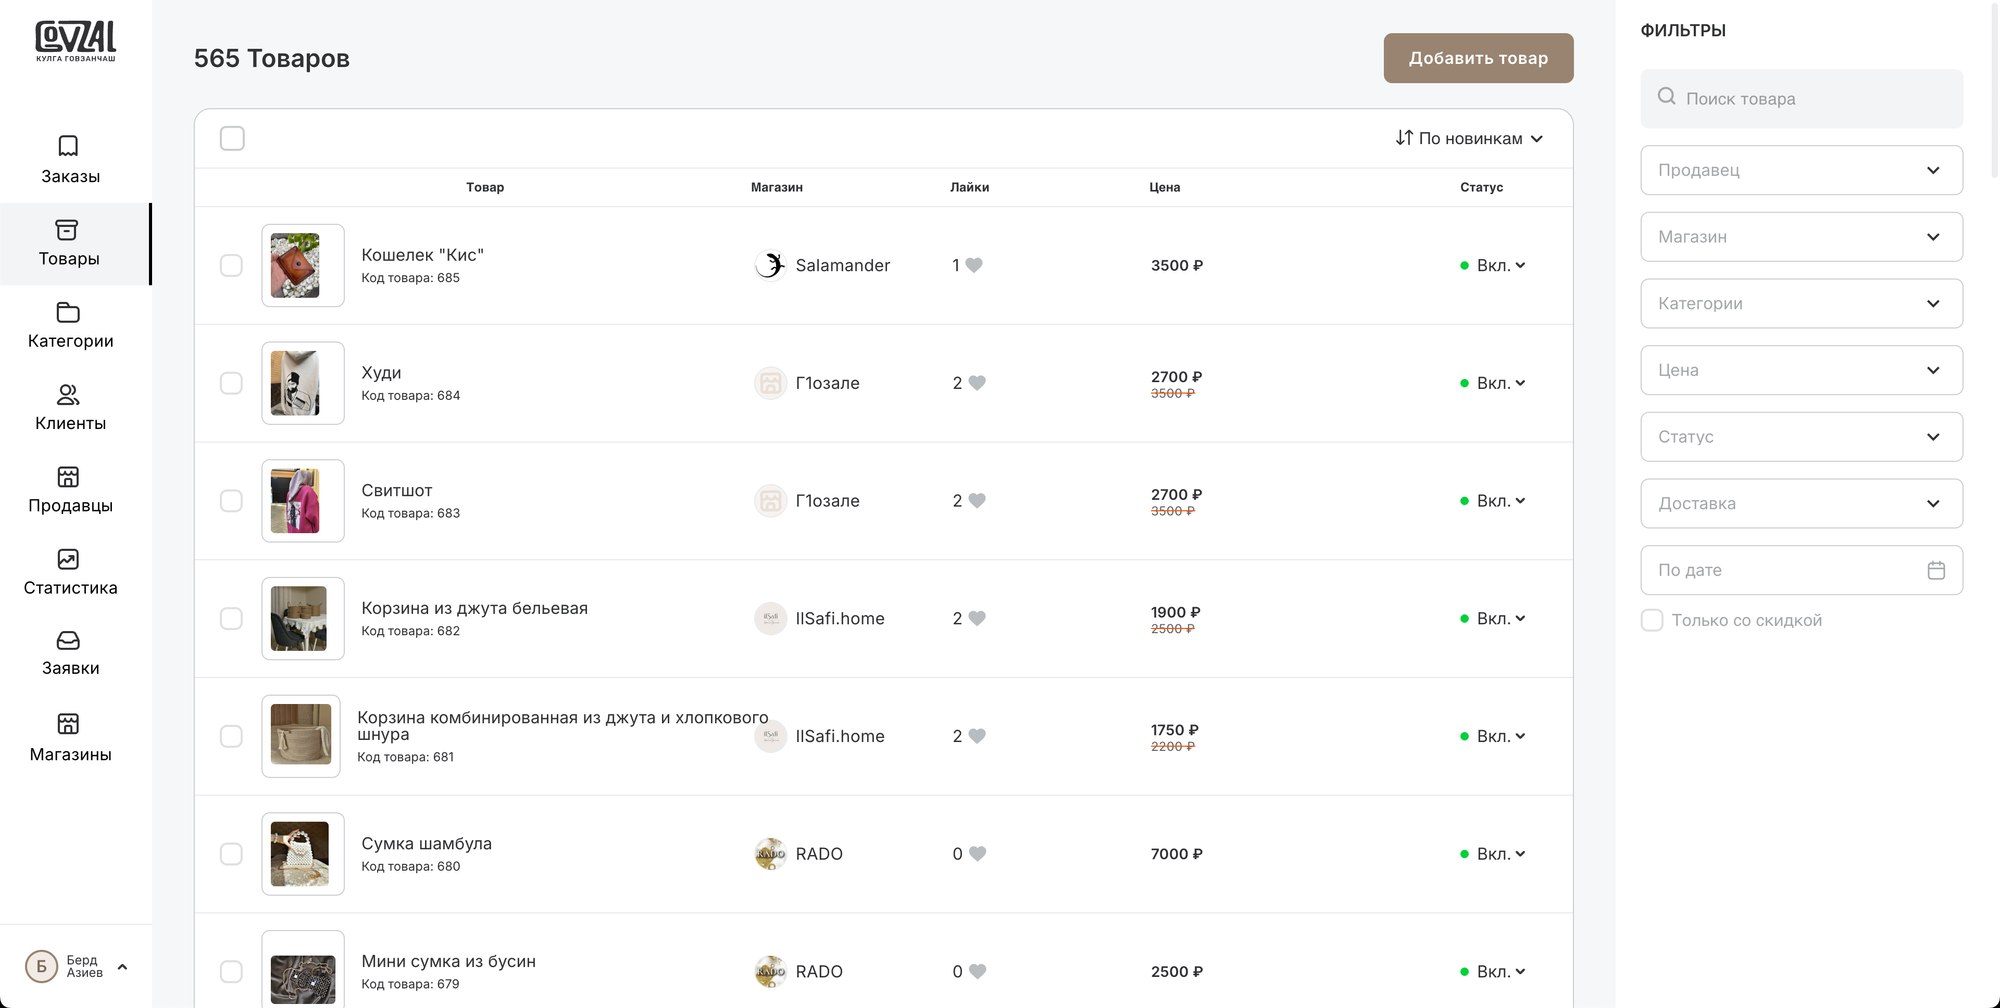Click the Категории folder icon
2000x1008 pixels.
click(x=68, y=313)
